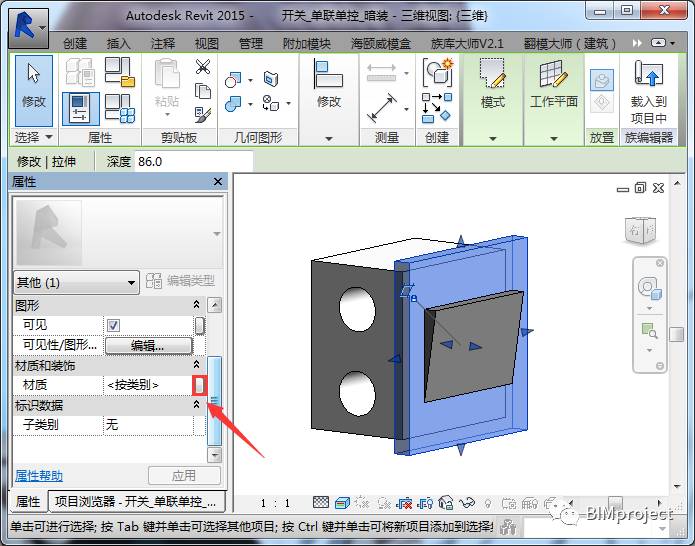Viewport: 695px width, 546px height.
Task: Open the 视图 ribbon tab
Action: [x=207, y=43]
